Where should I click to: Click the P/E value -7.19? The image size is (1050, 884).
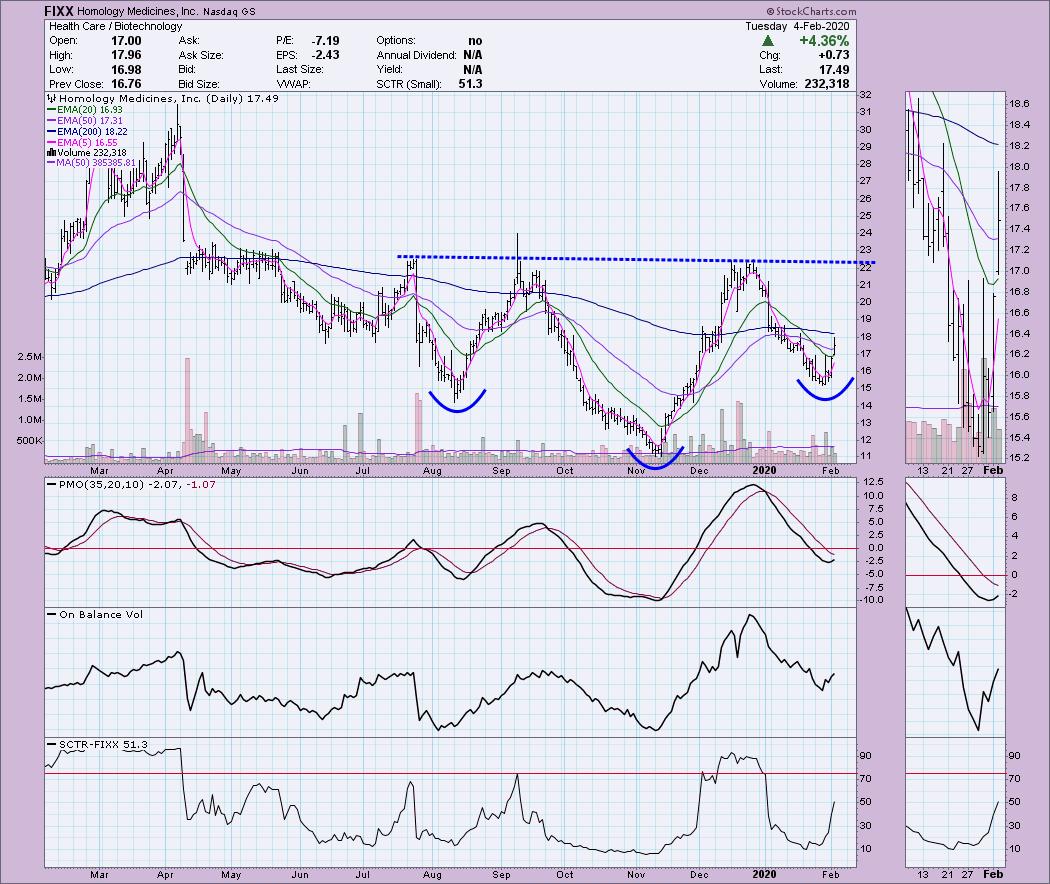[325, 41]
